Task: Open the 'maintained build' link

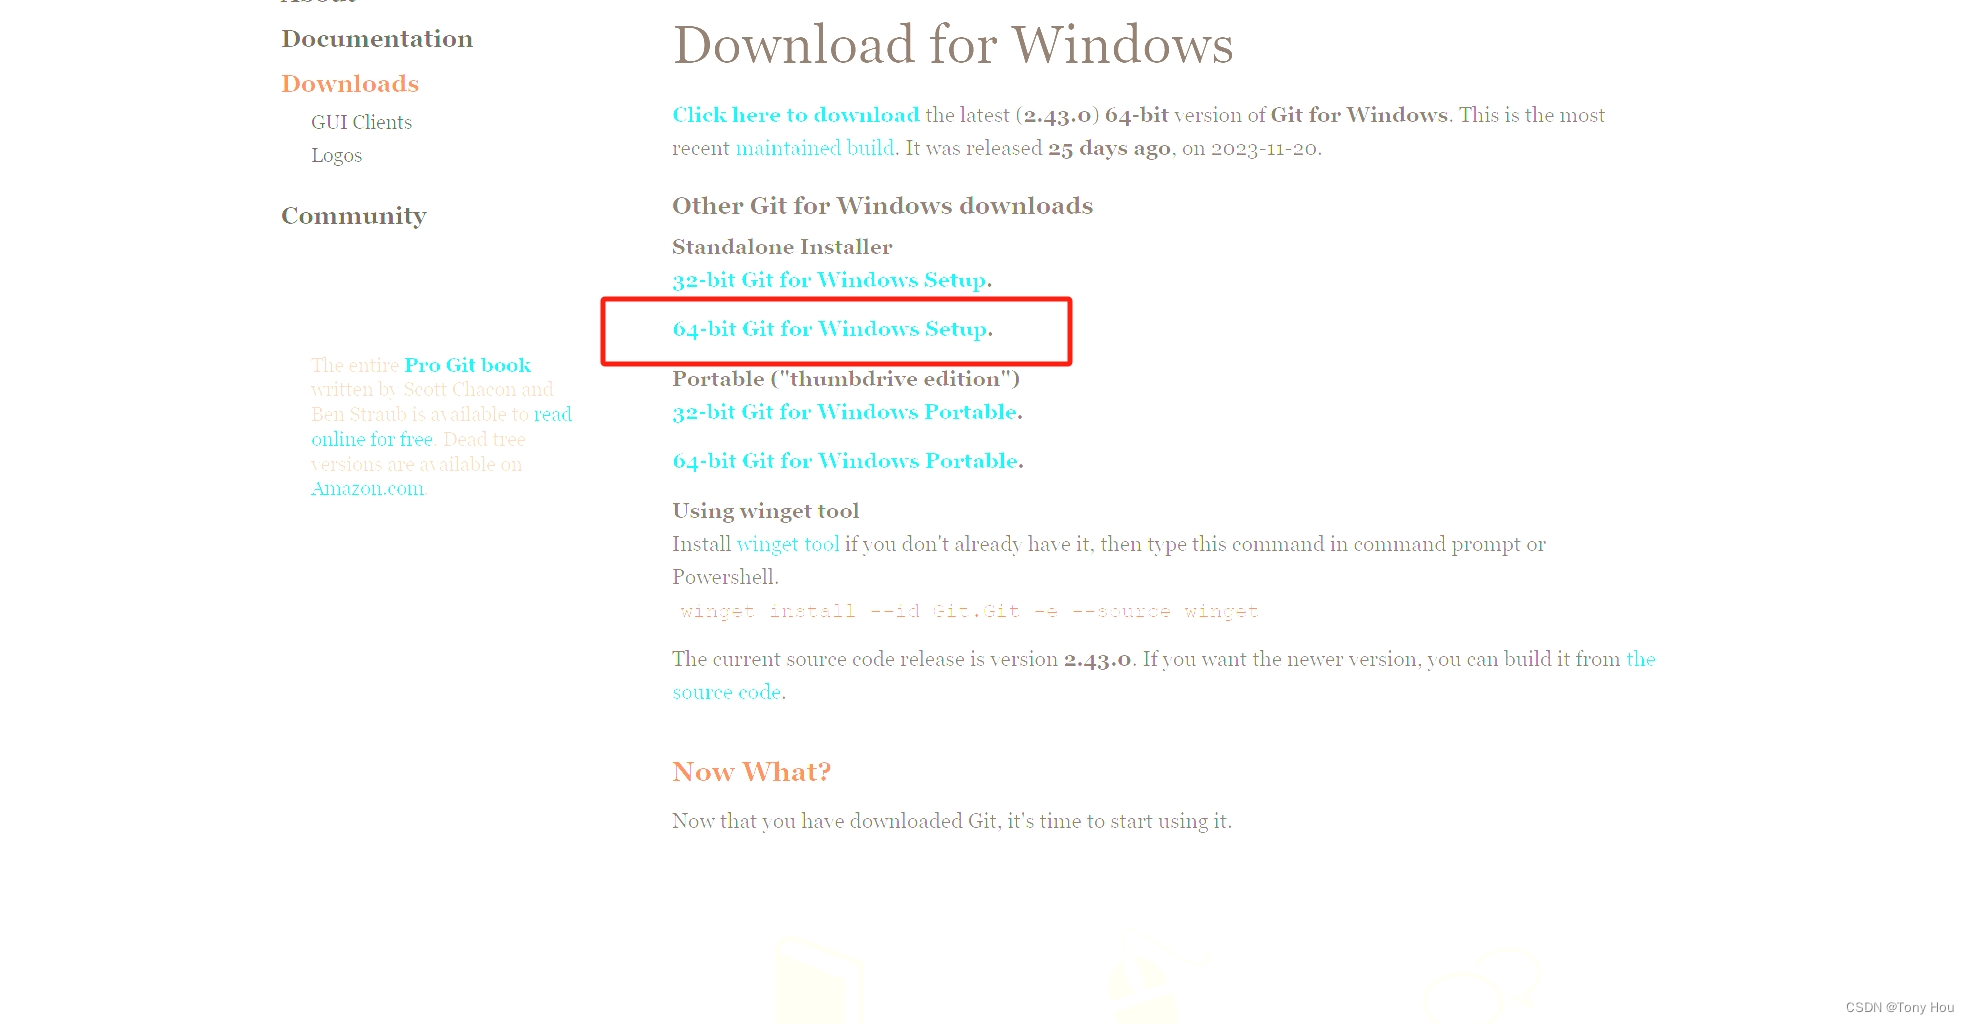Action: [x=815, y=148]
